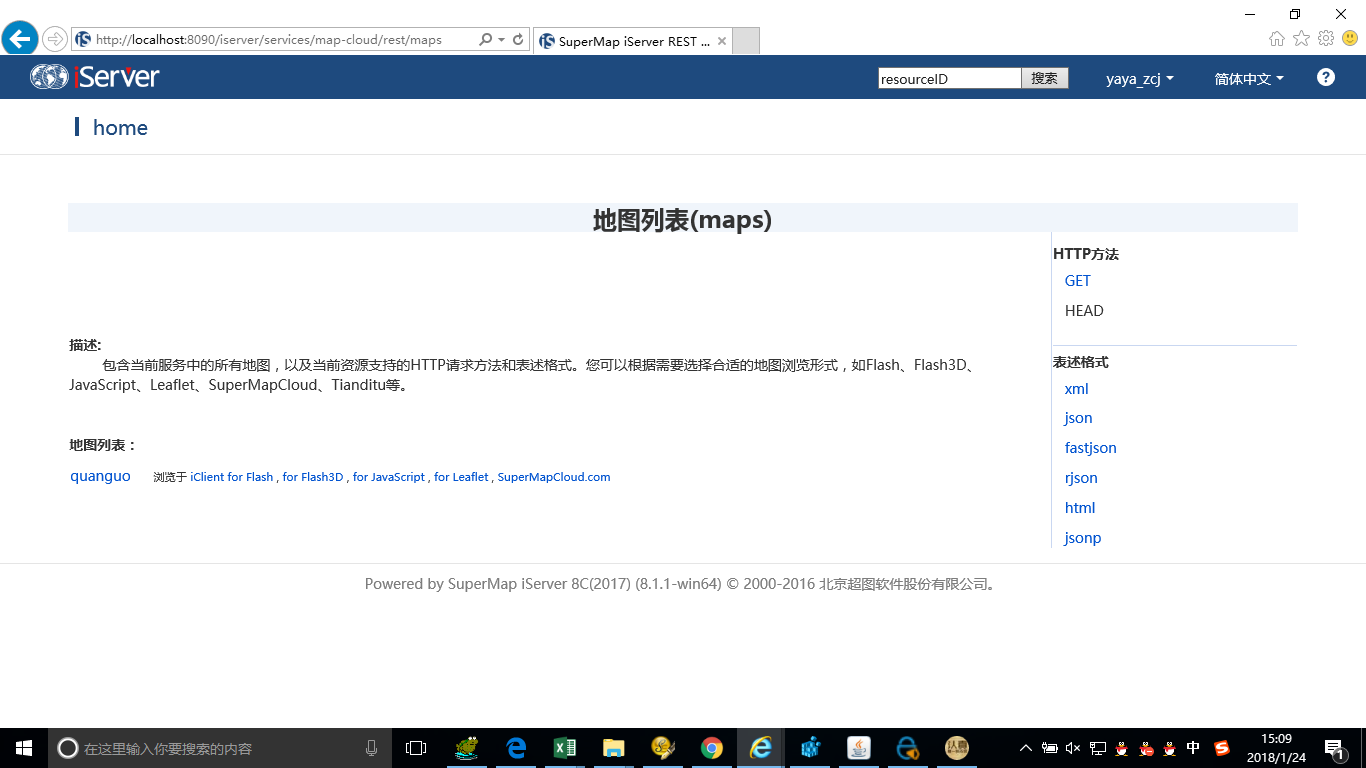Open the html representation format
1366x768 pixels.
[1080, 508]
